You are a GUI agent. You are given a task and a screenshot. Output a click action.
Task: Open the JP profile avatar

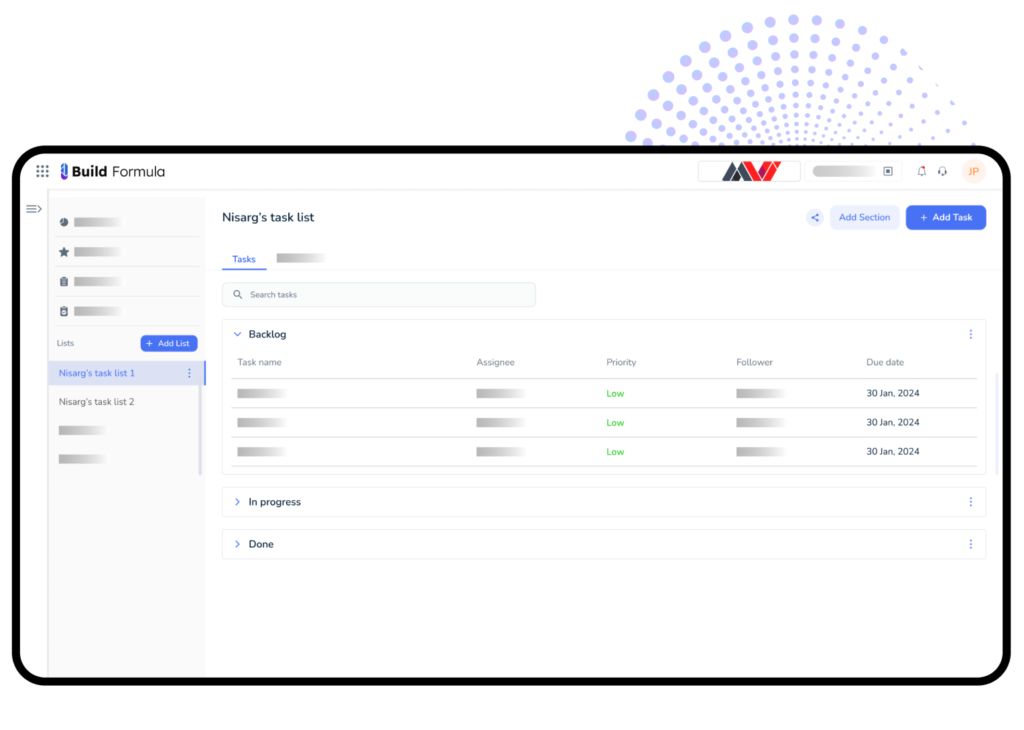(972, 171)
